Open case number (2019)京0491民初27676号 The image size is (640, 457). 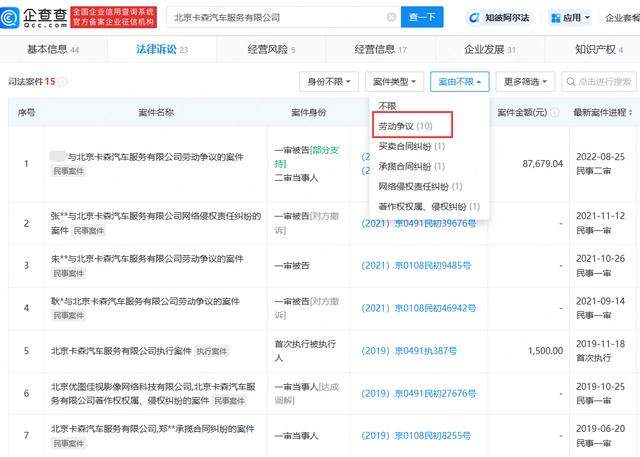pos(418,393)
